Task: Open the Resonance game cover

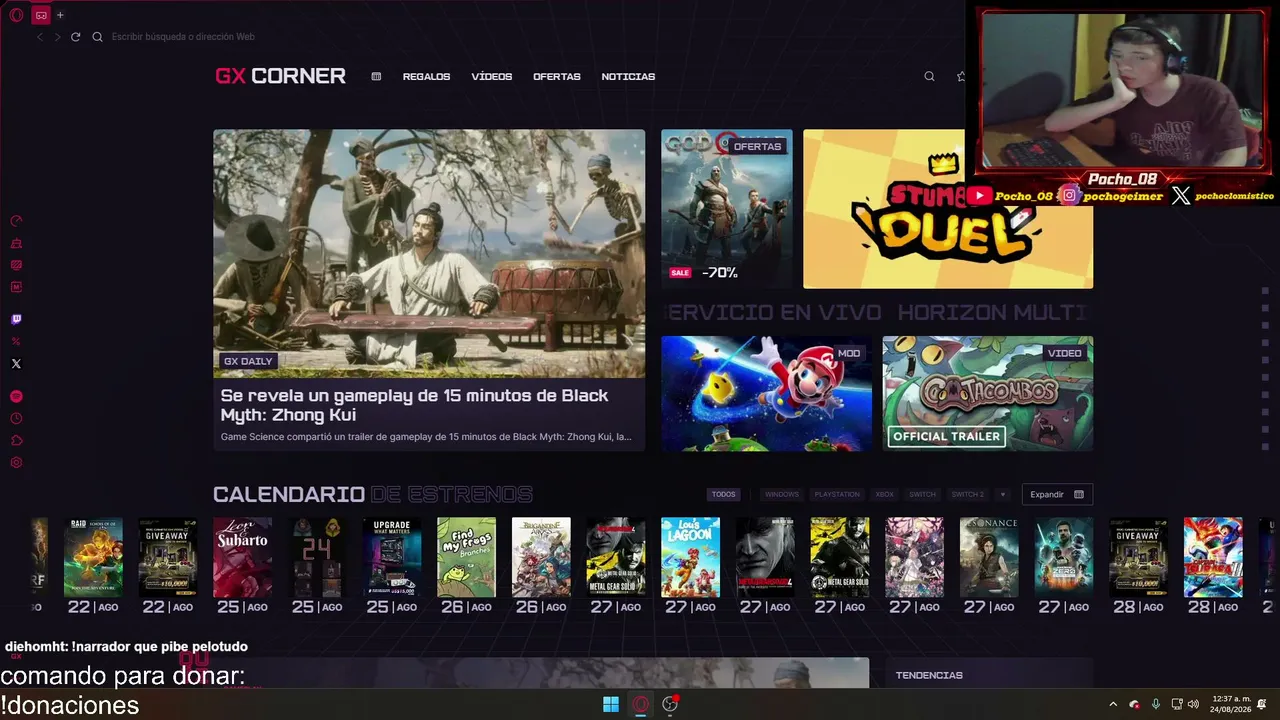Action: coord(989,557)
